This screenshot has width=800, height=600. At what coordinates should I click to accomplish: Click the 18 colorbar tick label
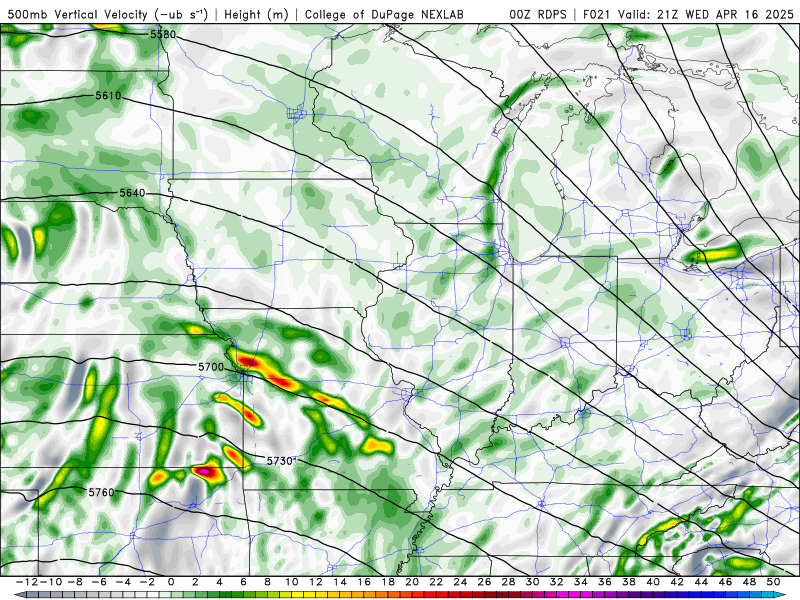(x=388, y=582)
